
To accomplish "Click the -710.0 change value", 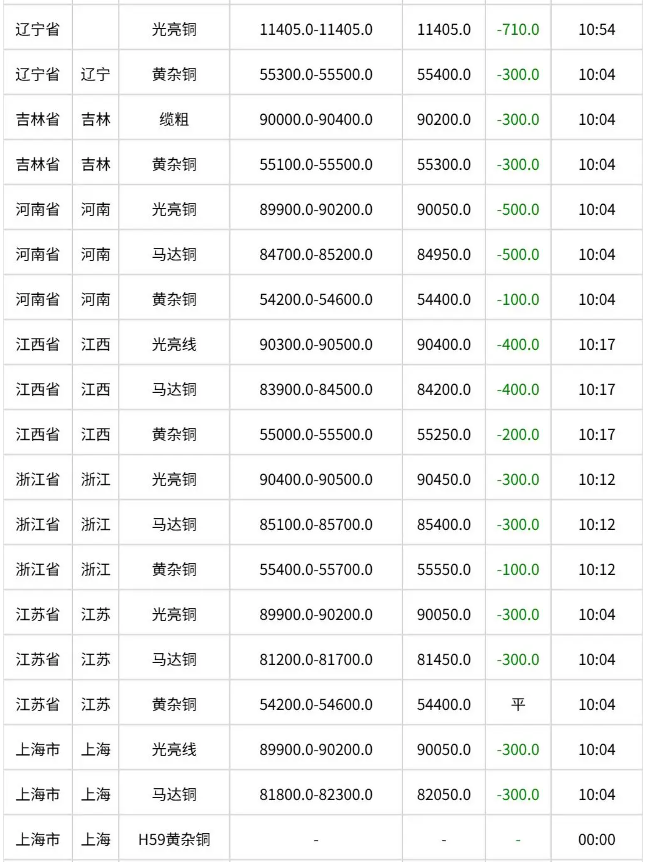I will click(x=518, y=29).
